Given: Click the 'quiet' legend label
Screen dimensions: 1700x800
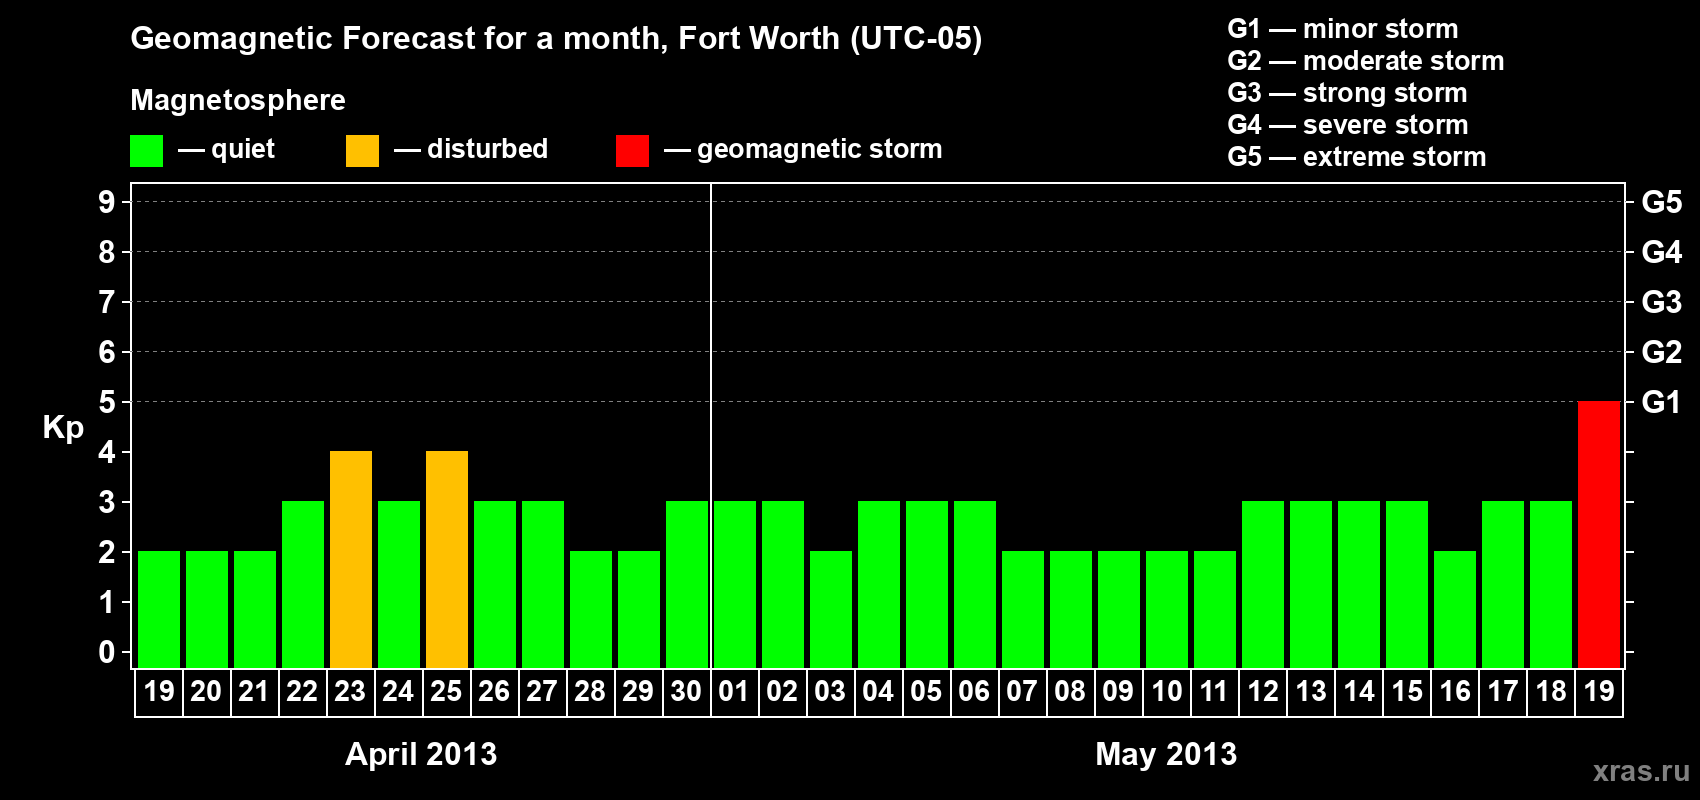Looking at the screenshot, I should [243, 149].
